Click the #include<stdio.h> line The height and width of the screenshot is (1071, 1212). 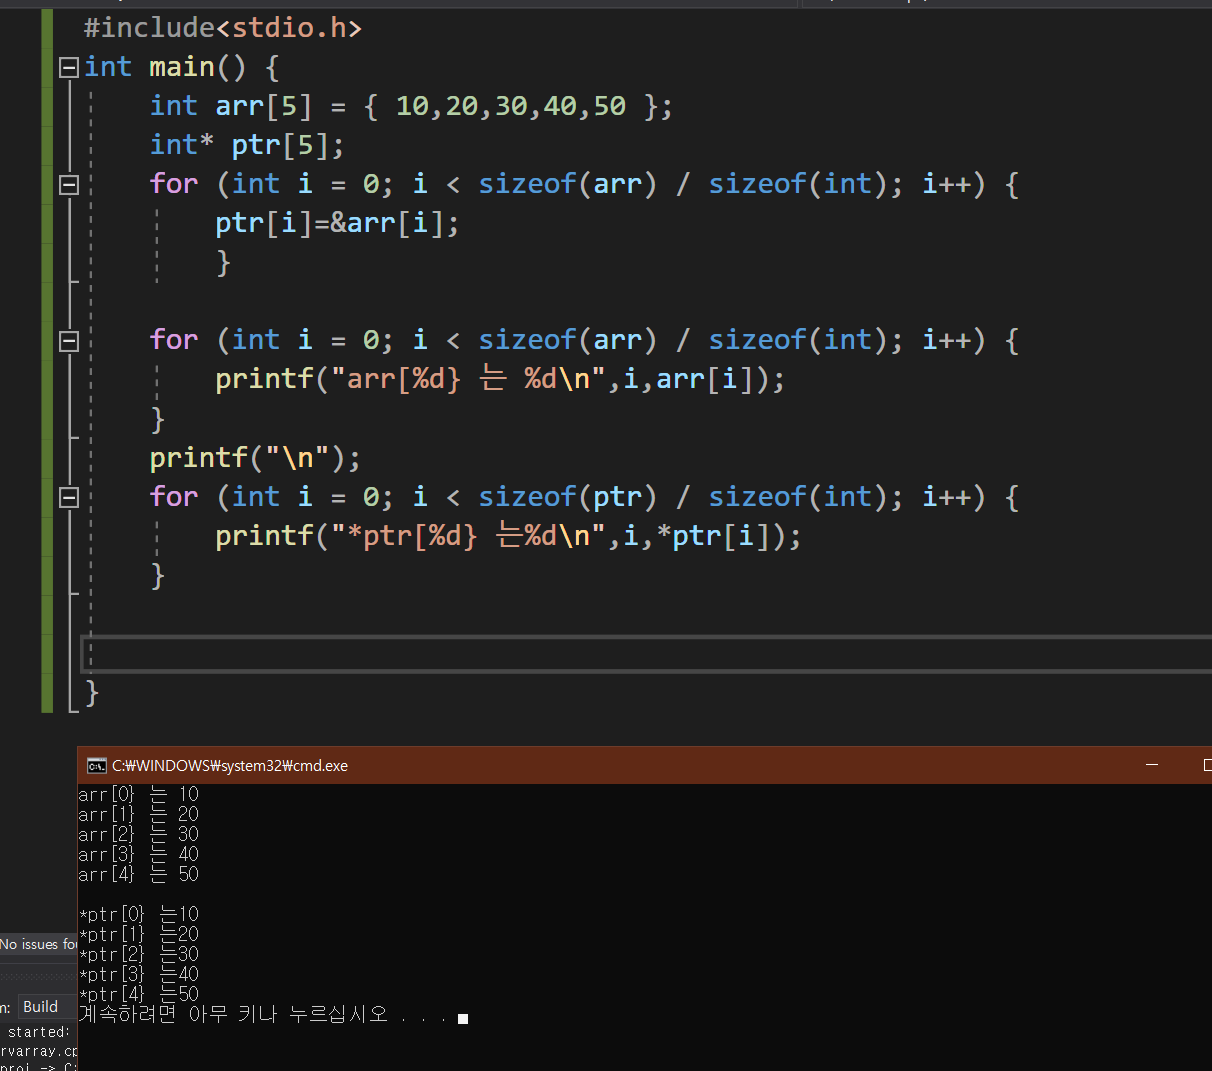223,28
